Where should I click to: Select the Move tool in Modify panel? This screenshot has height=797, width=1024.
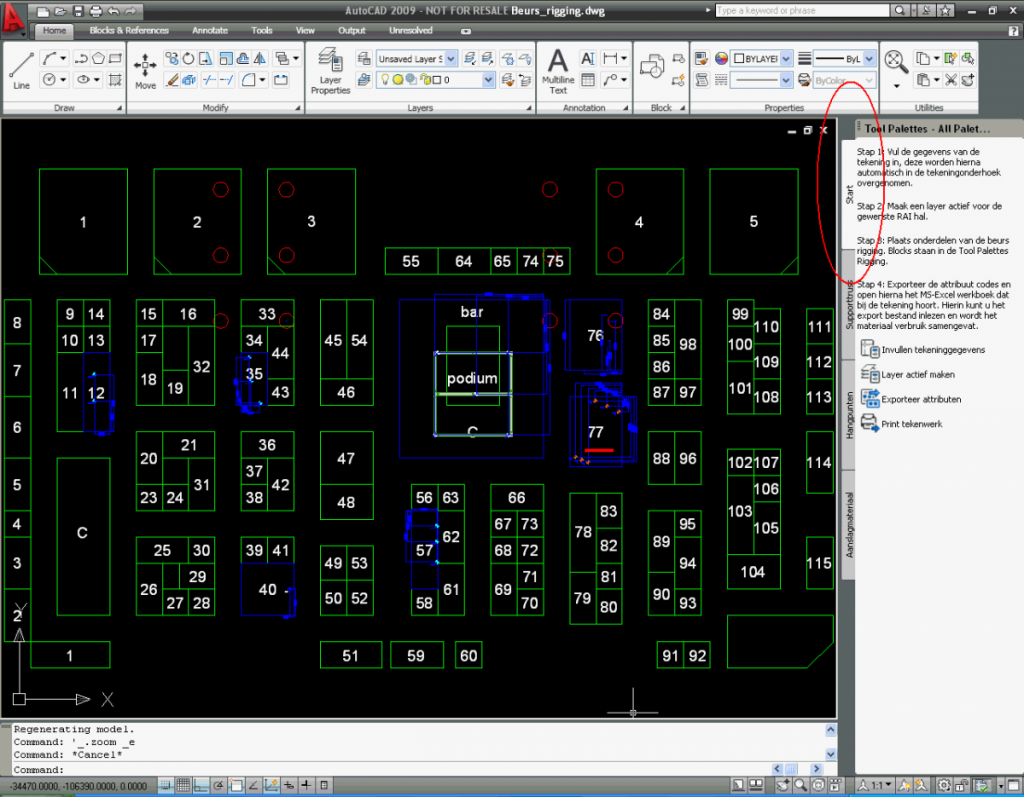[145, 66]
